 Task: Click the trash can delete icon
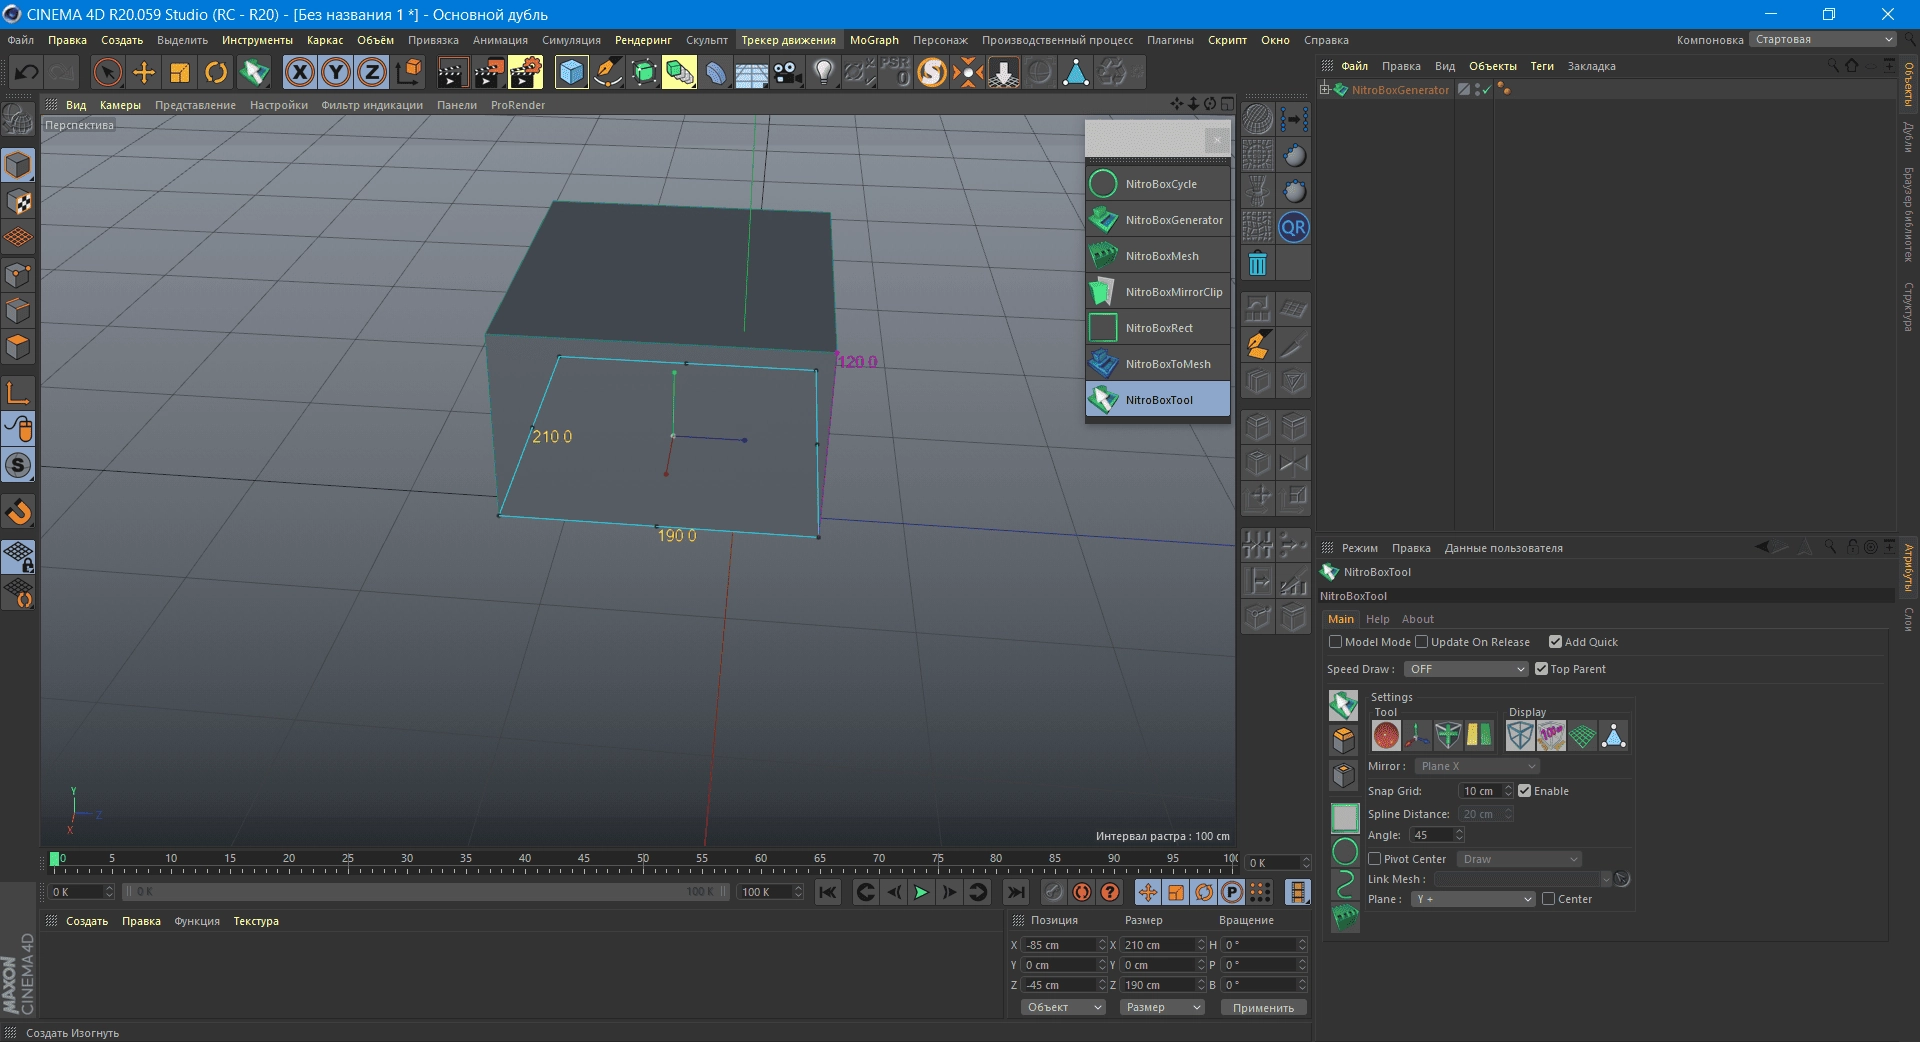(x=1258, y=264)
